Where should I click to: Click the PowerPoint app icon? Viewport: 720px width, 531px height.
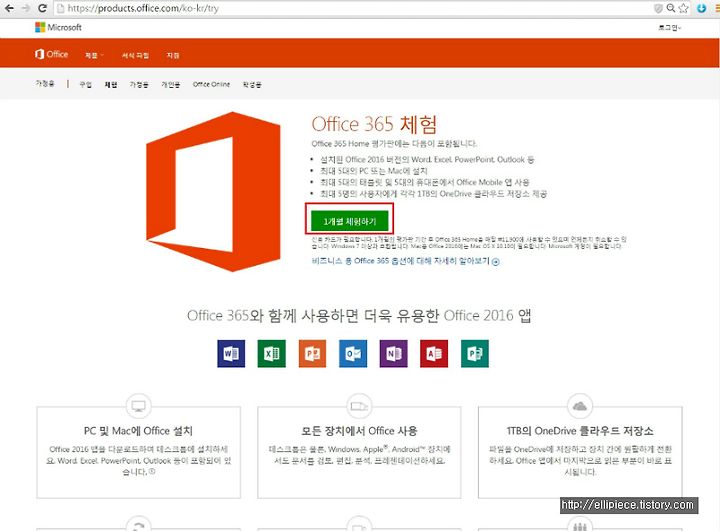pos(312,354)
